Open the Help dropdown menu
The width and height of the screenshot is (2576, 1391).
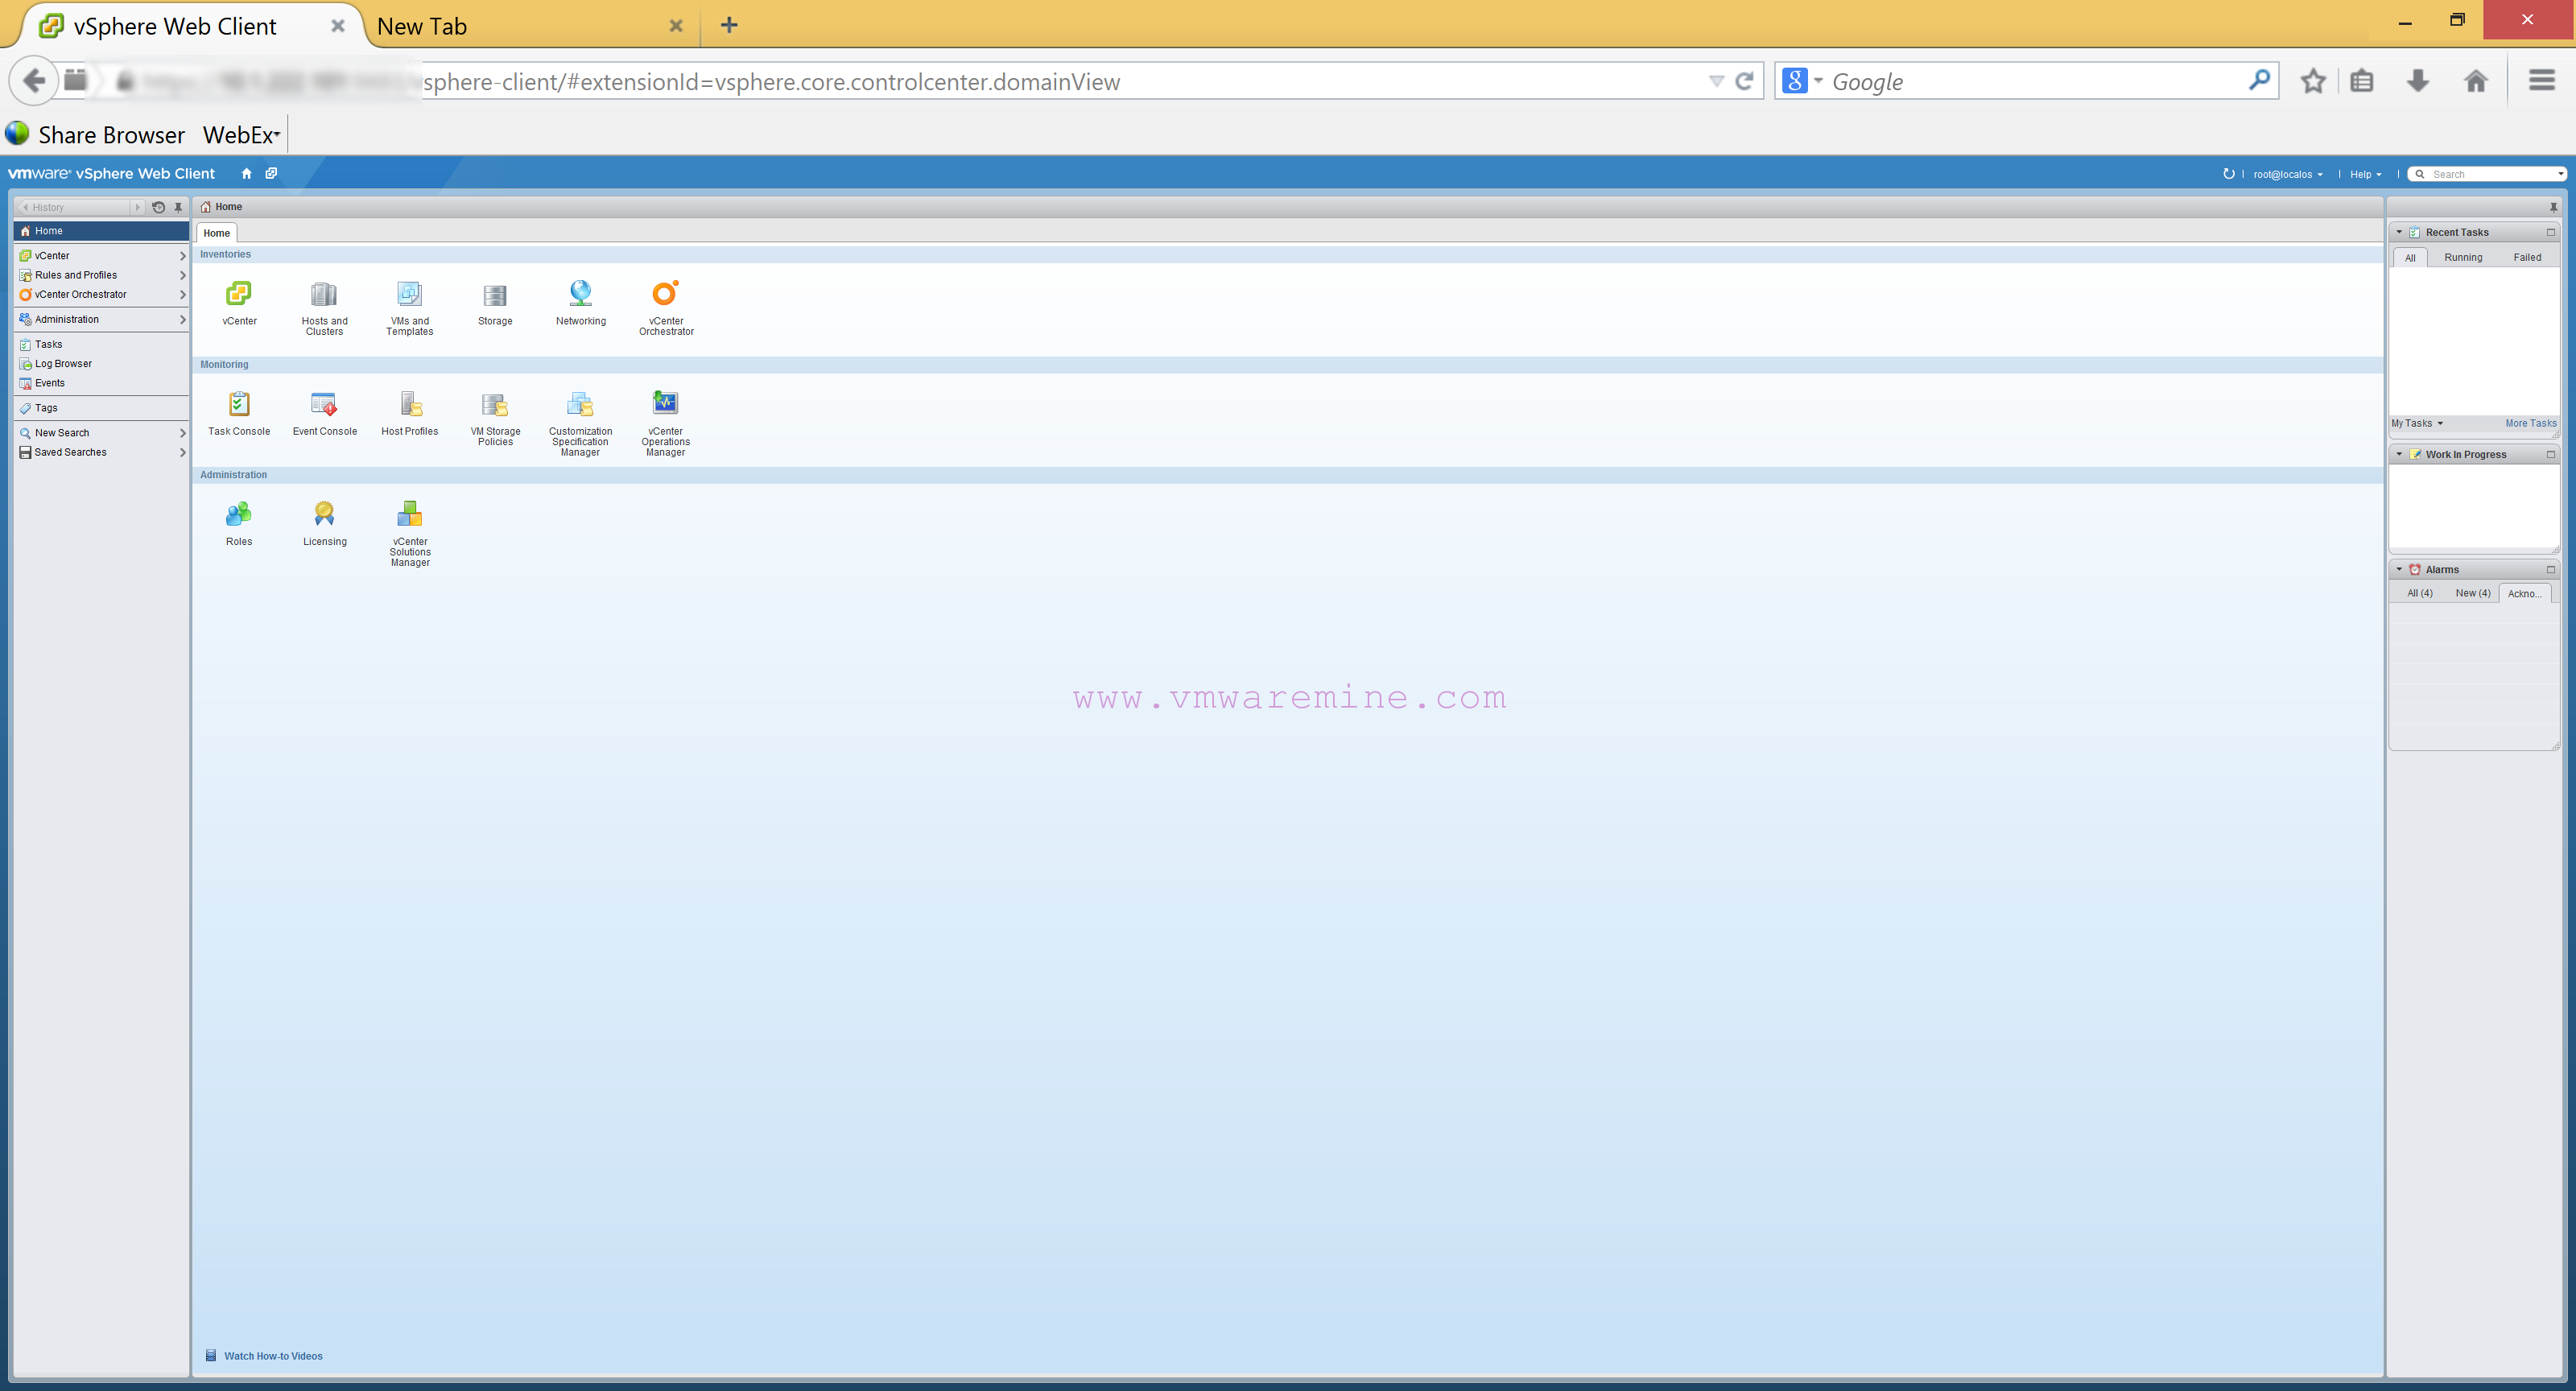tap(2364, 174)
